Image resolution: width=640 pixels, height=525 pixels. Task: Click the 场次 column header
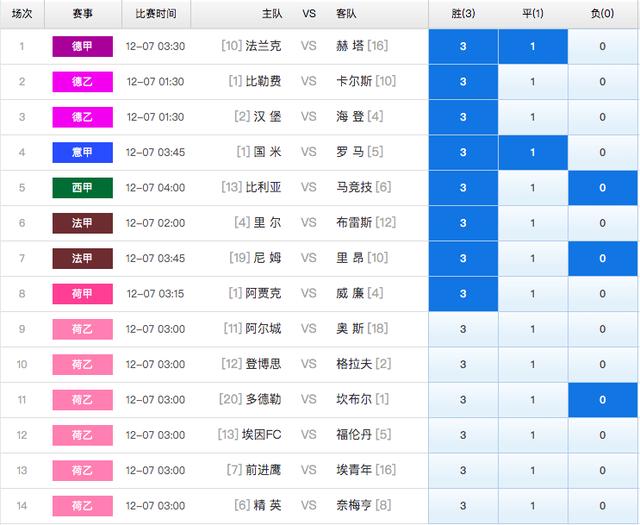click(x=22, y=14)
